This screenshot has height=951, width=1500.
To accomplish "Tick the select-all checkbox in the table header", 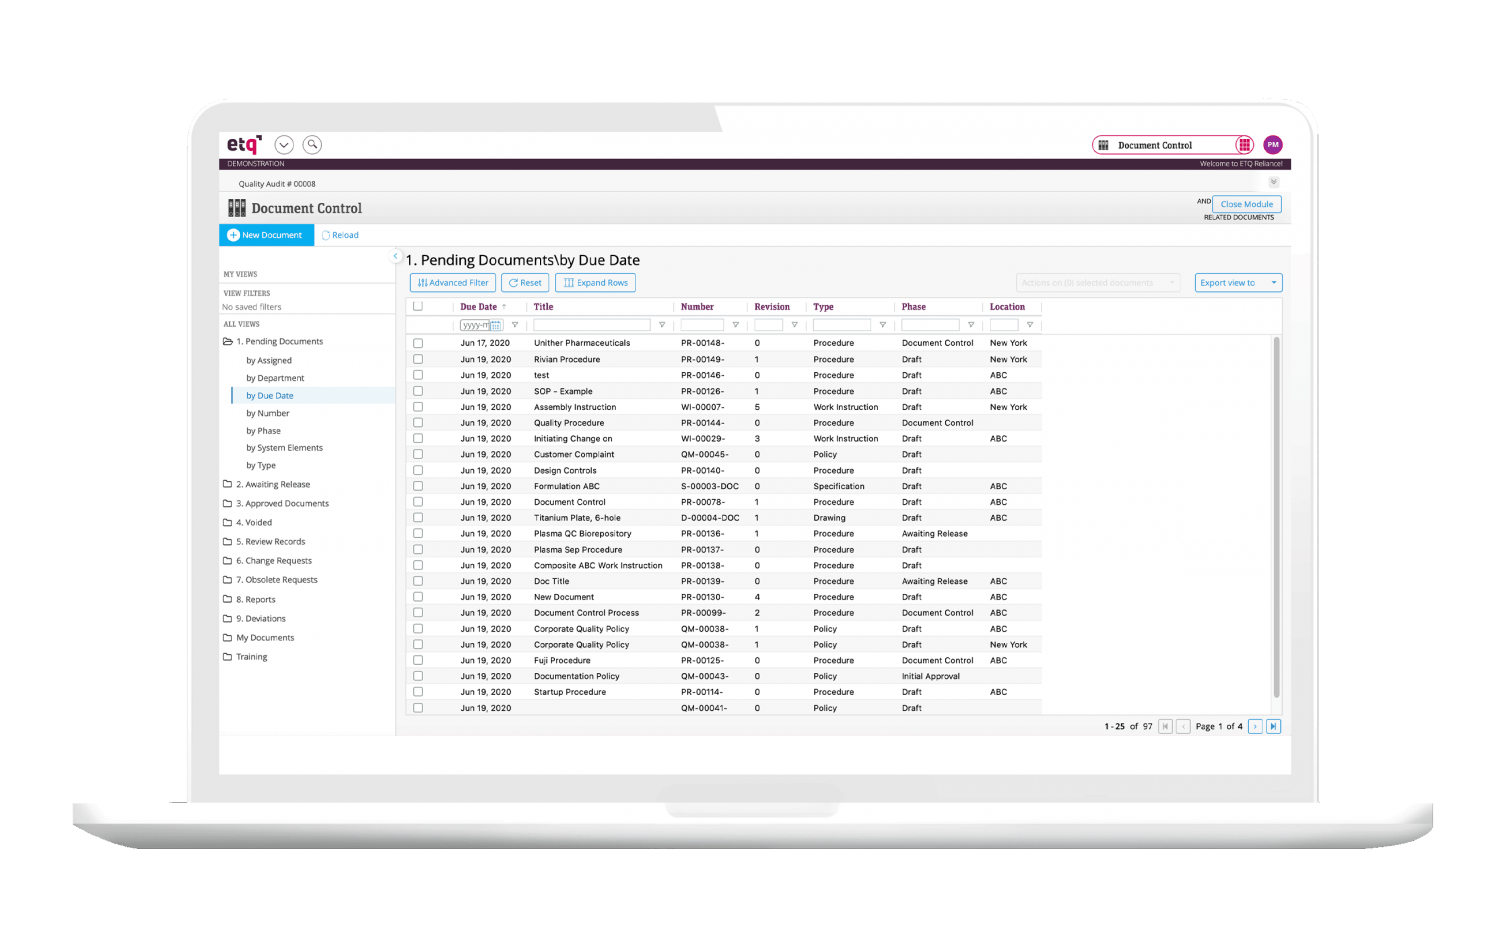I will coord(418,307).
